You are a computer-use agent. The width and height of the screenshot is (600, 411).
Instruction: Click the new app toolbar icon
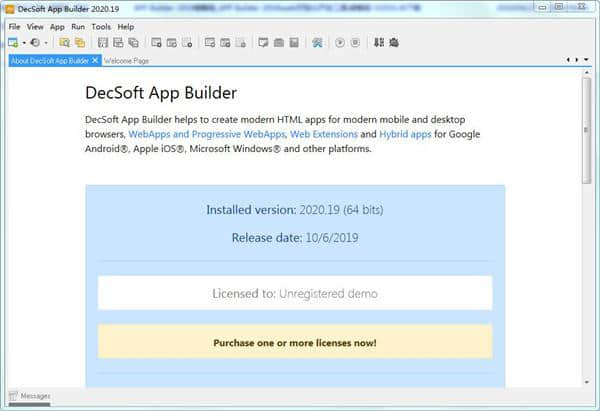13,43
